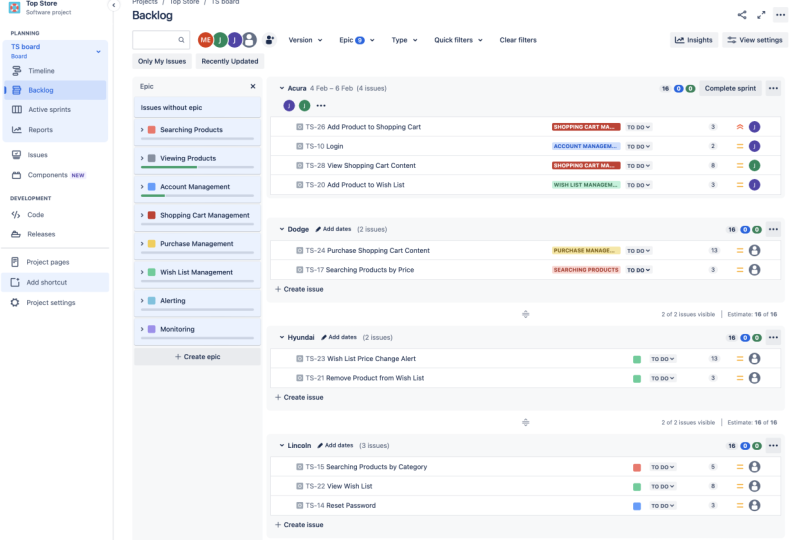
Task: Click the highest priority icon on TS-26
Action: [740, 127]
